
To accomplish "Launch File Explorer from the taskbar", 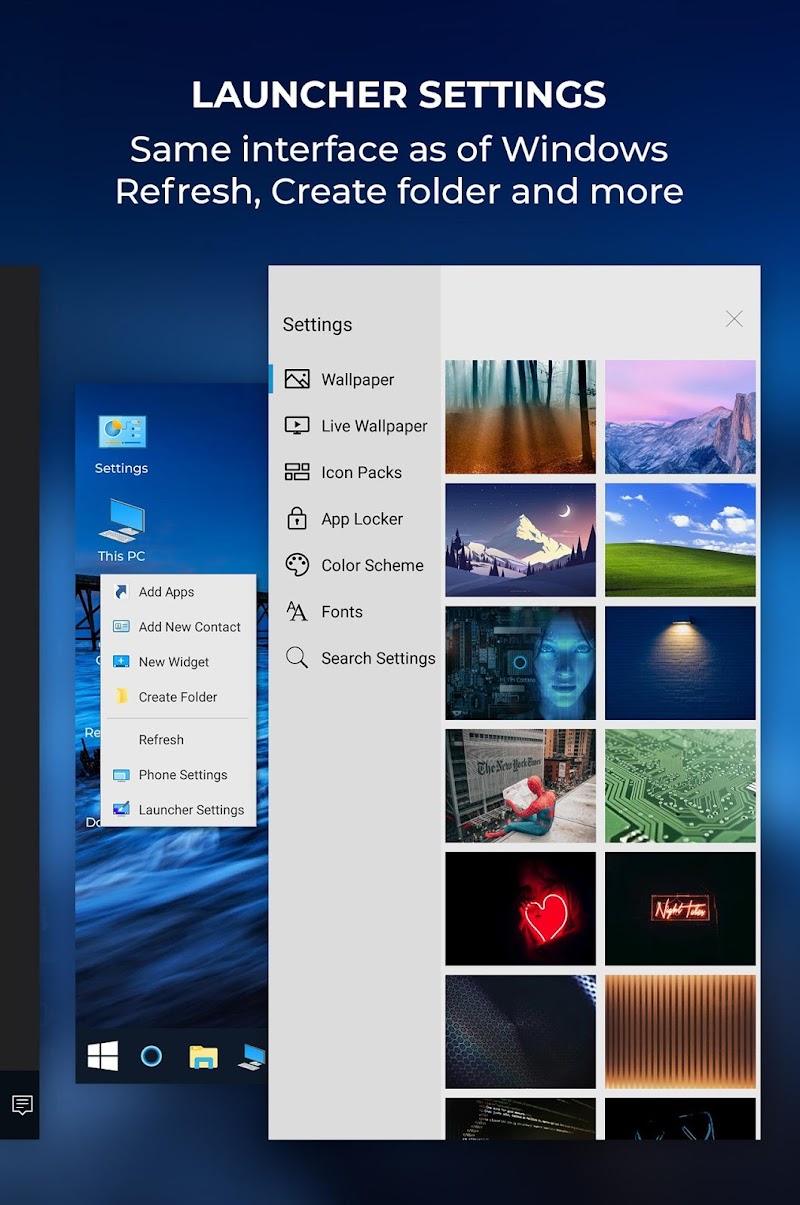I will point(203,1056).
